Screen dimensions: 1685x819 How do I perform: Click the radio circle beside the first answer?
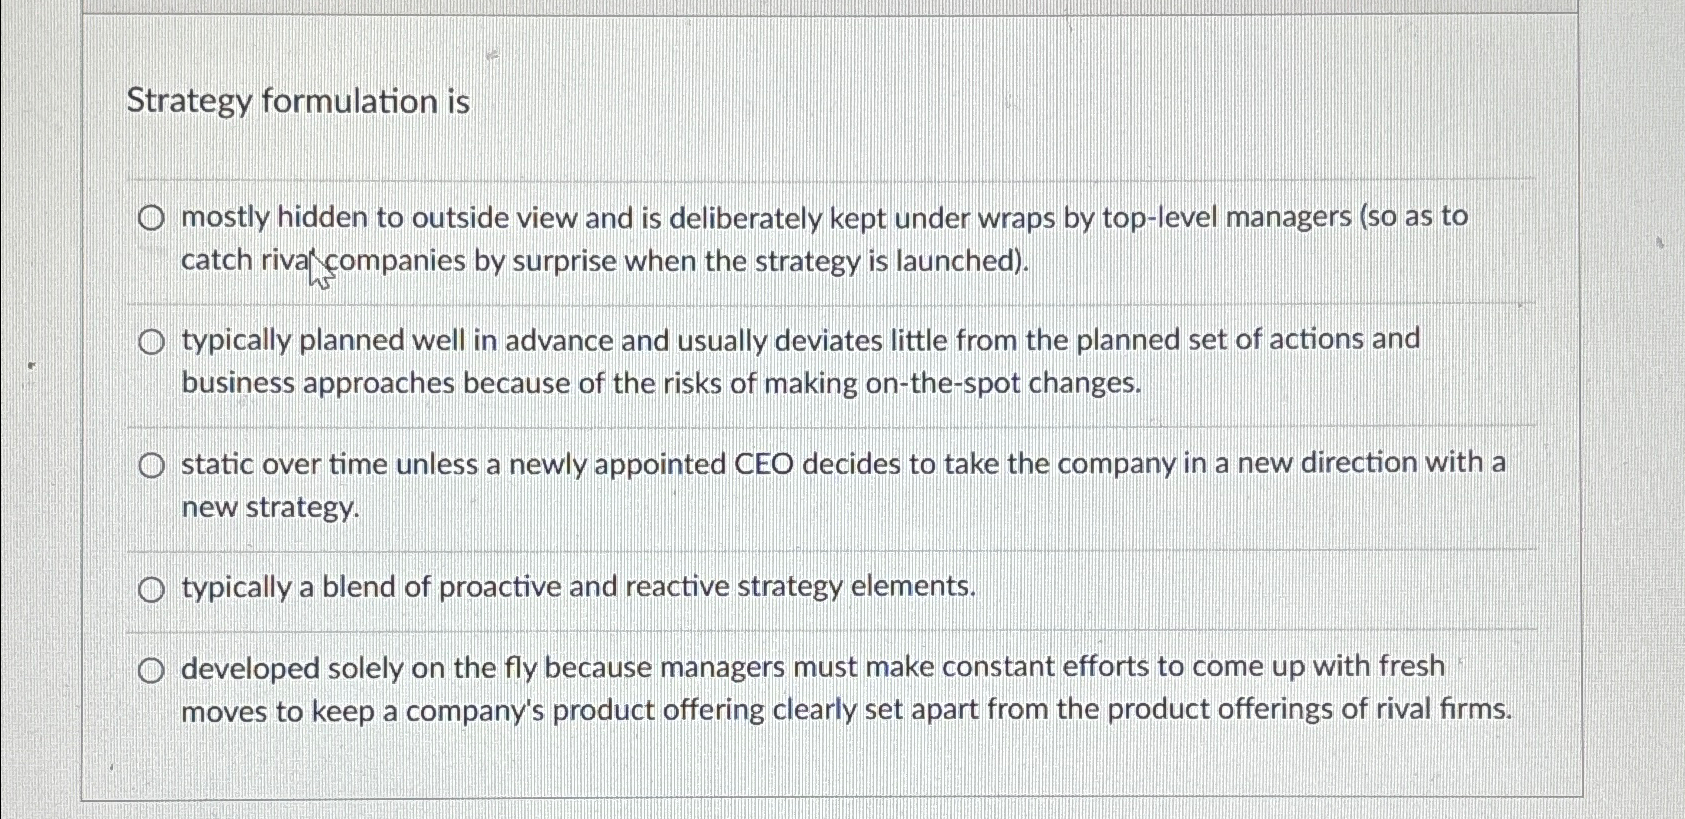(x=152, y=218)
